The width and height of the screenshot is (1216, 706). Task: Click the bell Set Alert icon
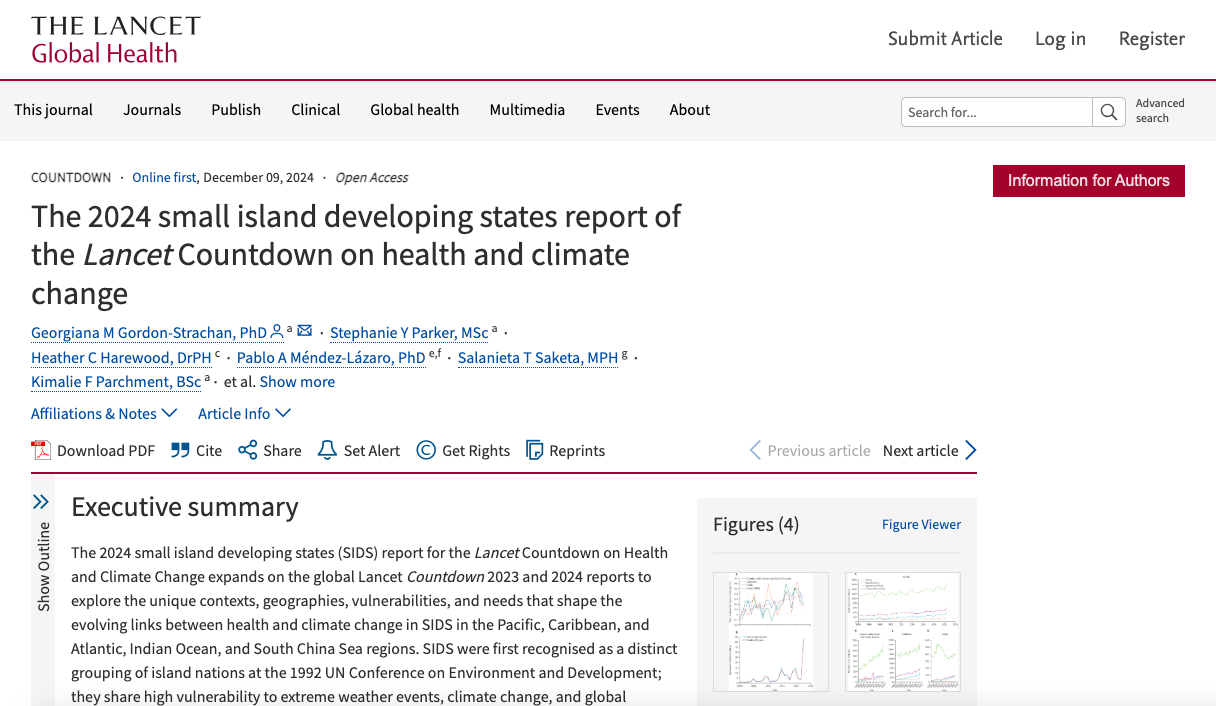[x=327, y=450]
